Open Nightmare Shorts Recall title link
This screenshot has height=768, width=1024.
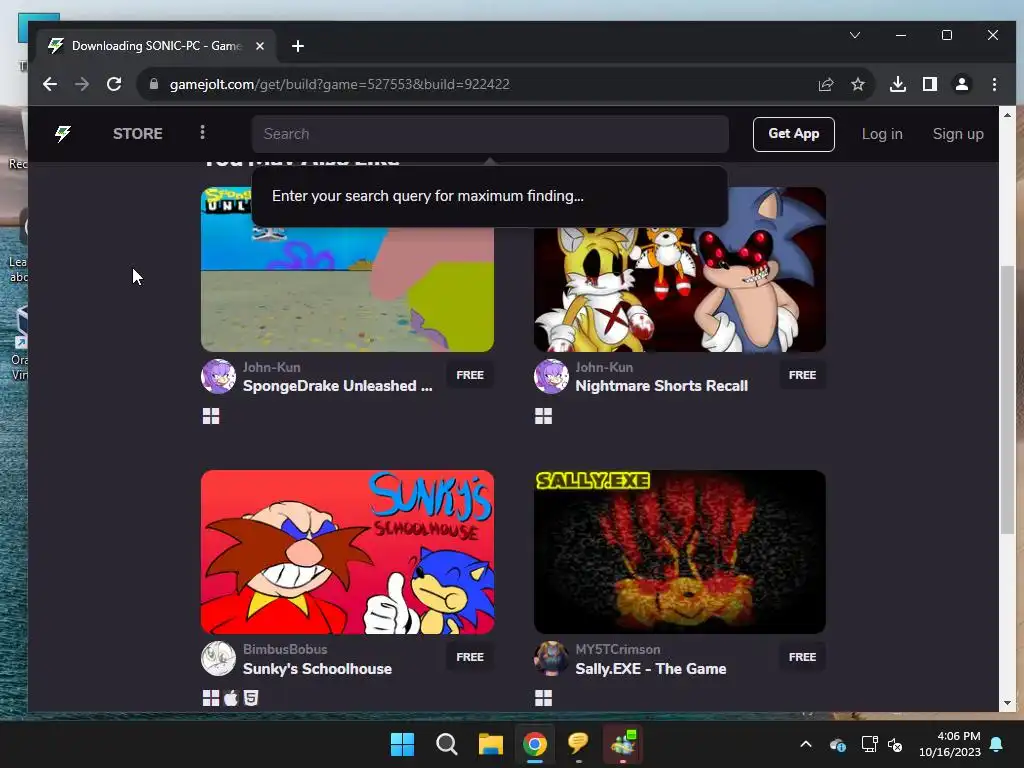click(662, 386)
